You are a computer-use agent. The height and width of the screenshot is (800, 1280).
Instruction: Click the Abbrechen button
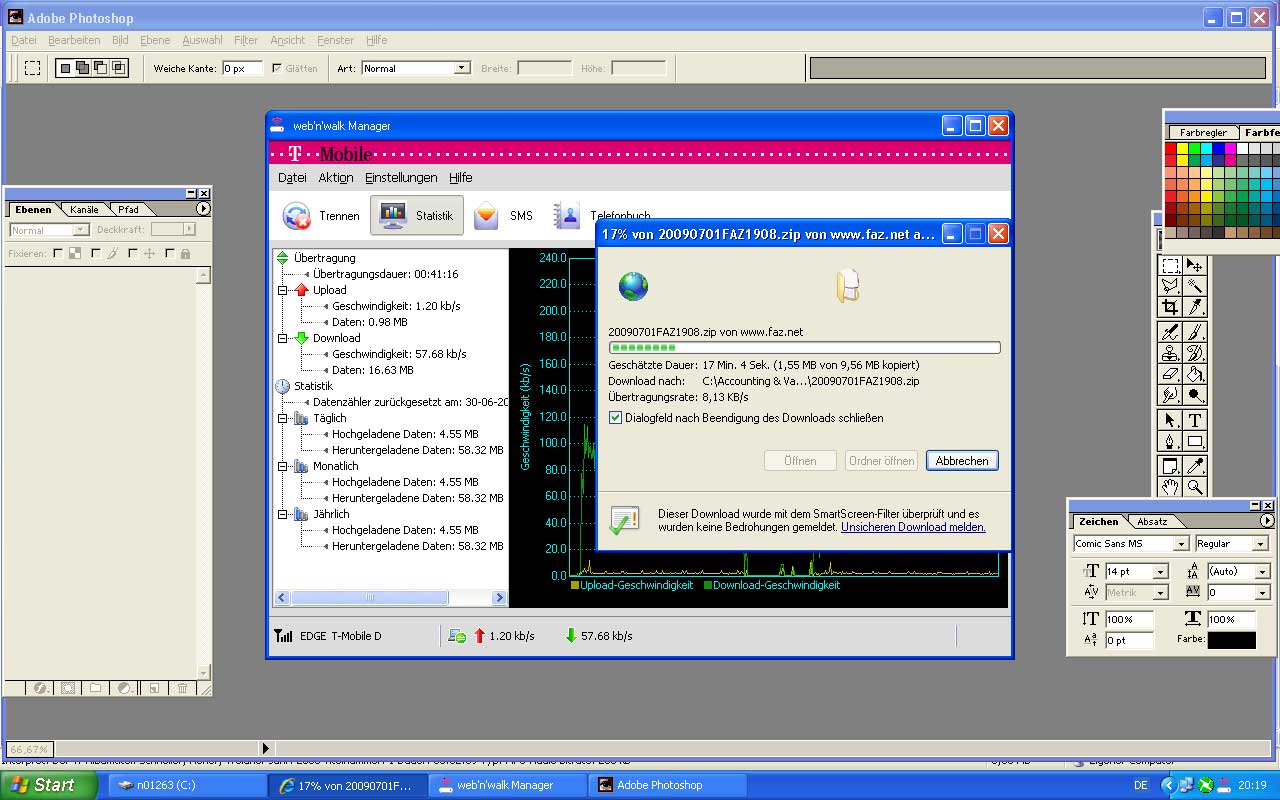962,461
